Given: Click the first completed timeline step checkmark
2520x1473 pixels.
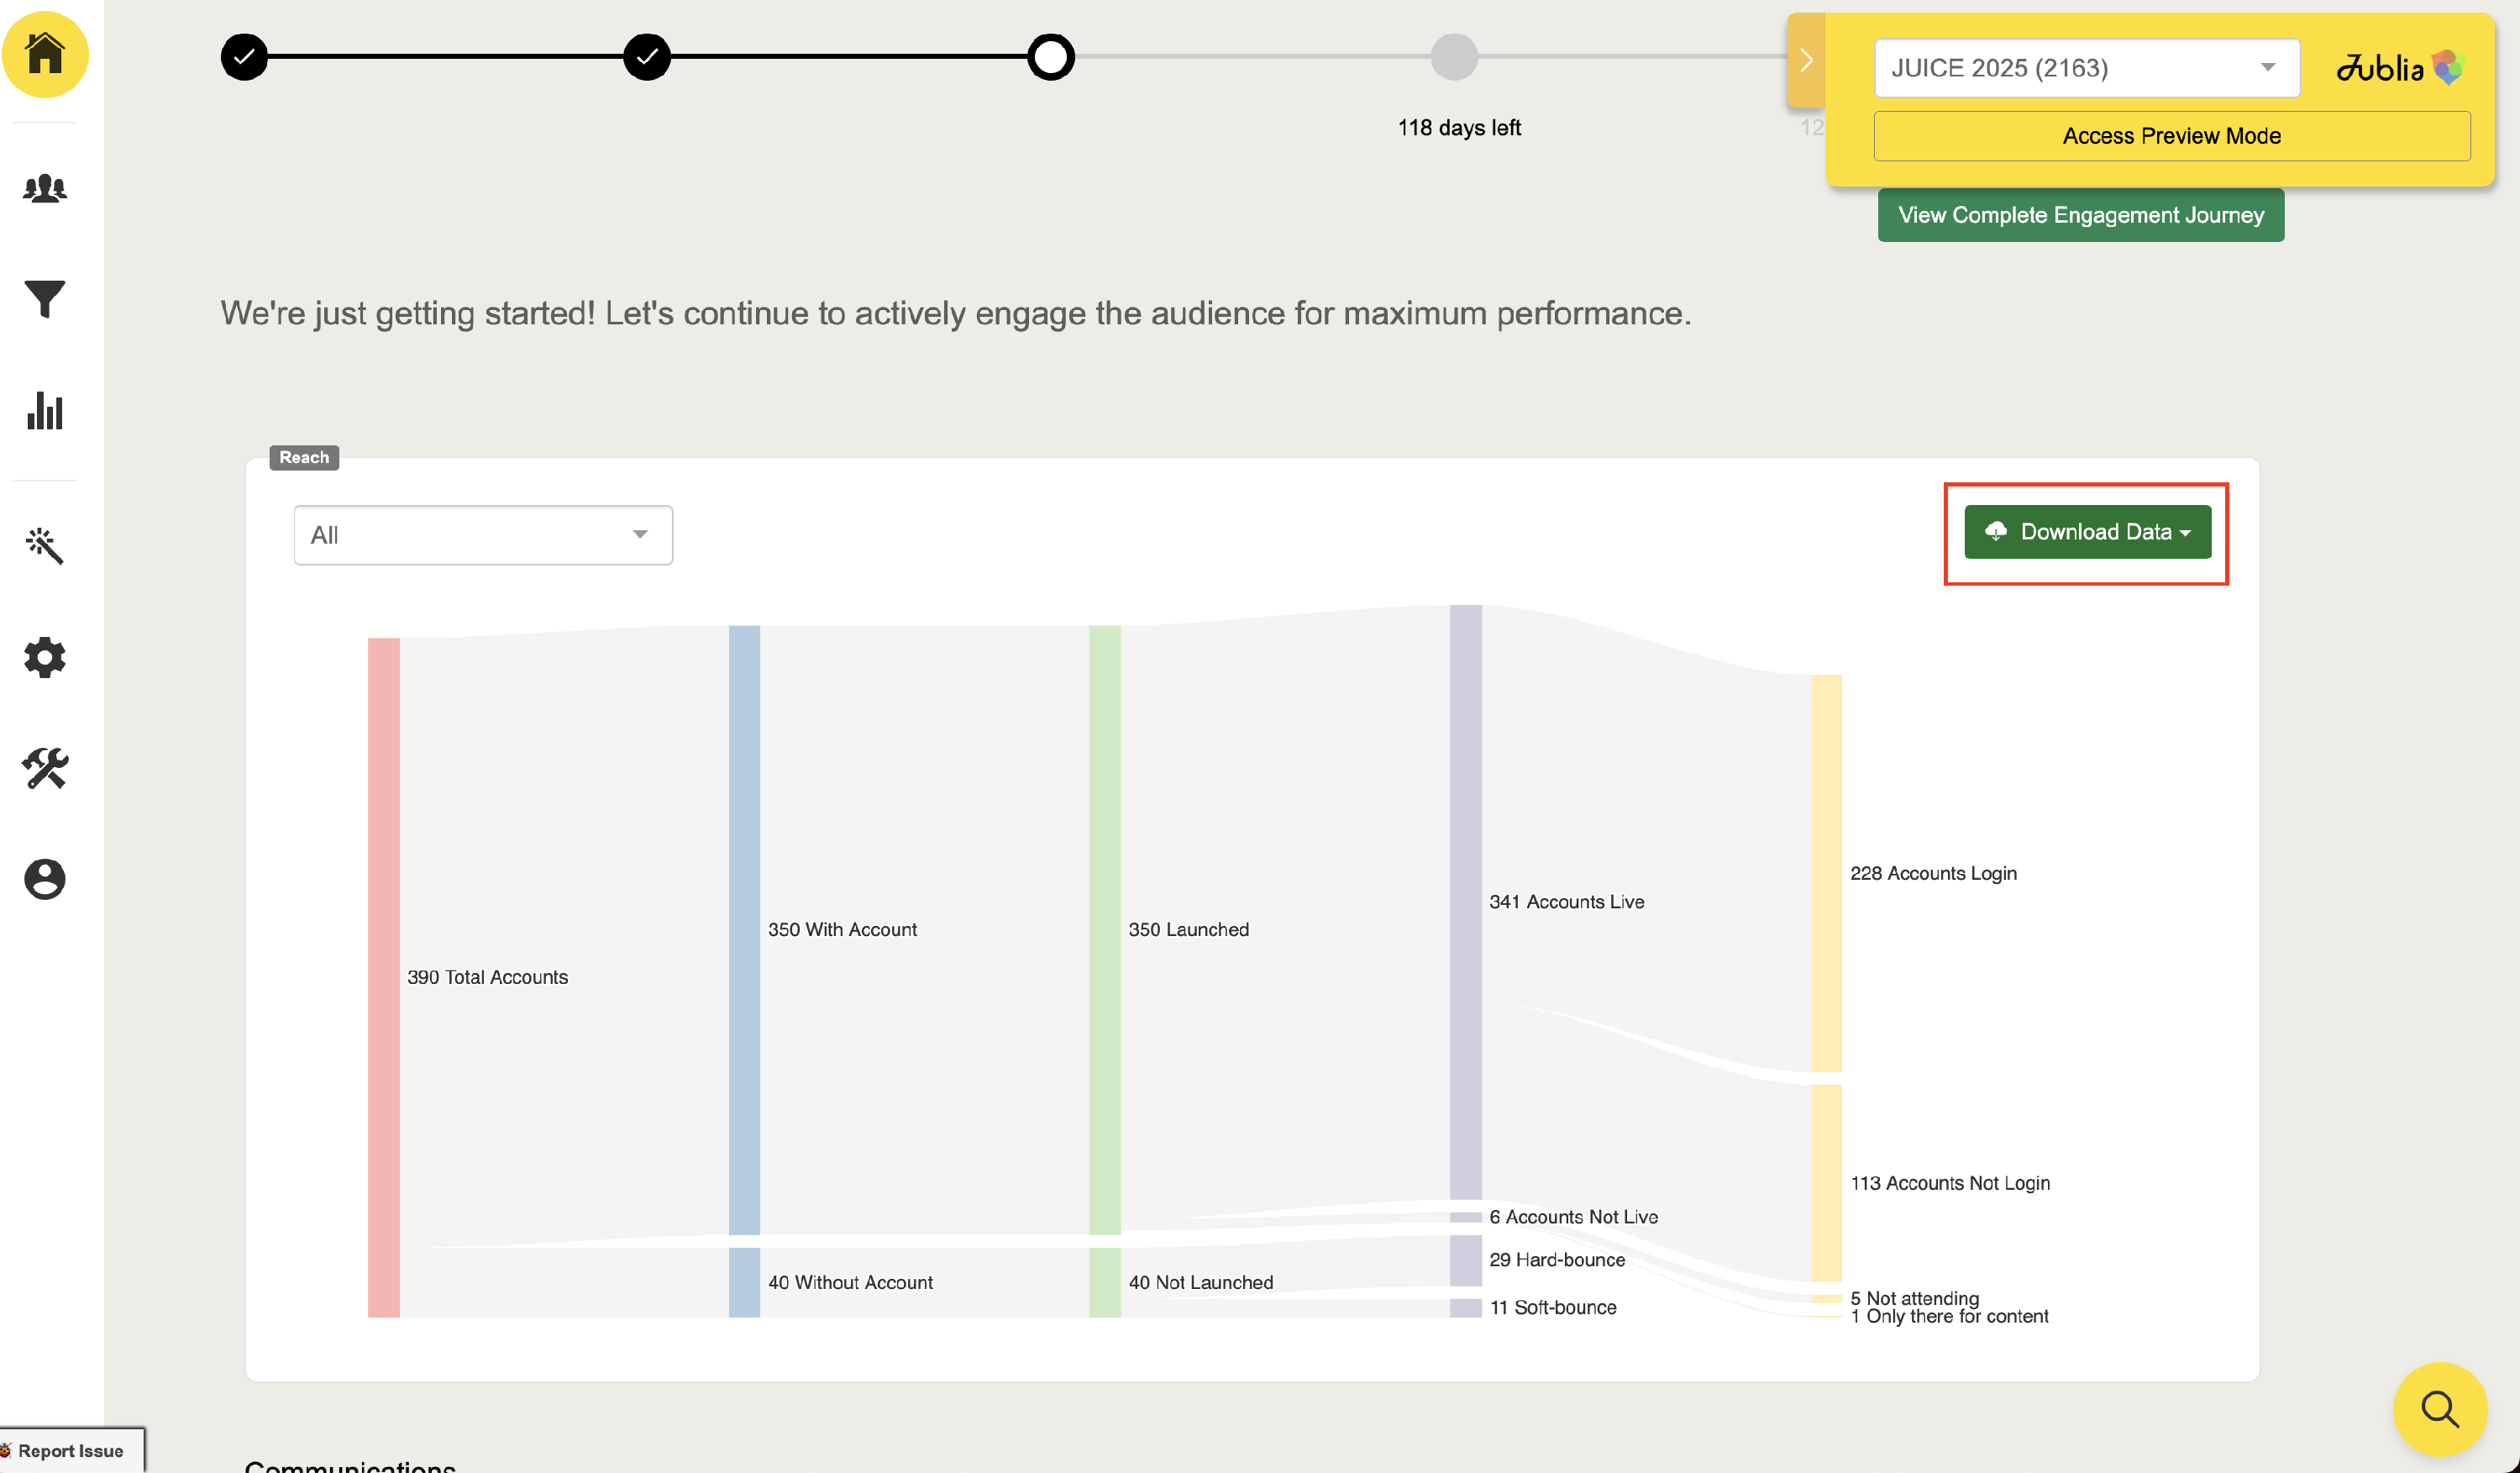Looking at the screenshot, I should pyautogui.click(x=244, y=57).
